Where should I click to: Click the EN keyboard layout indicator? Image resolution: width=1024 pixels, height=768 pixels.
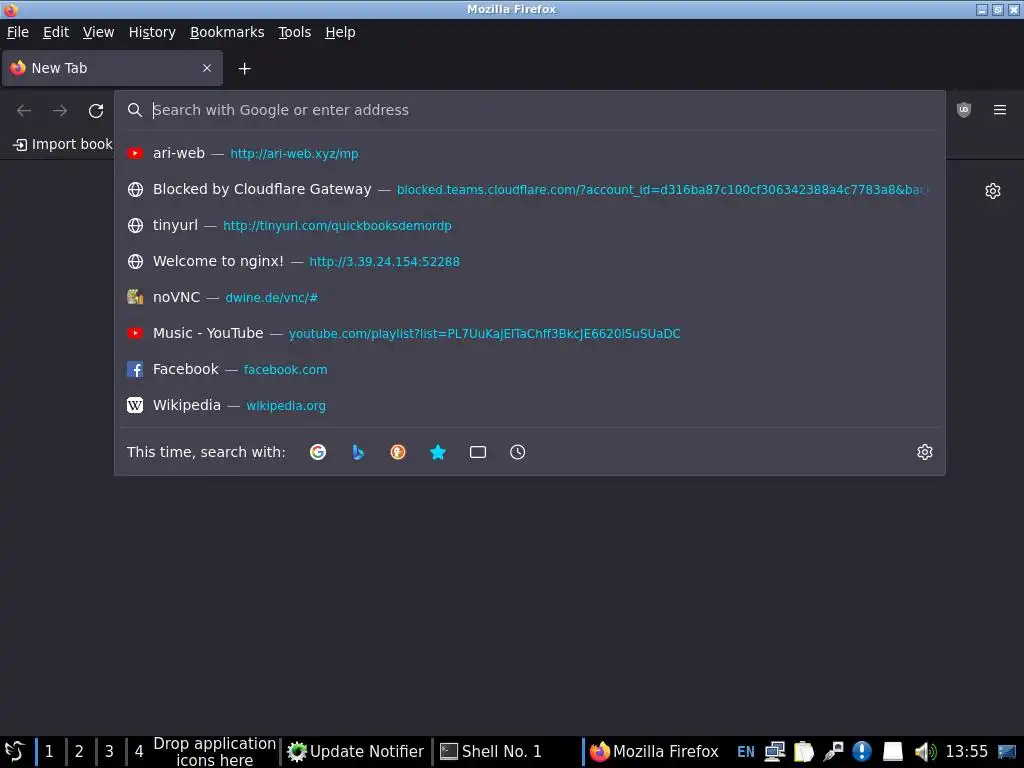point(745,752)
